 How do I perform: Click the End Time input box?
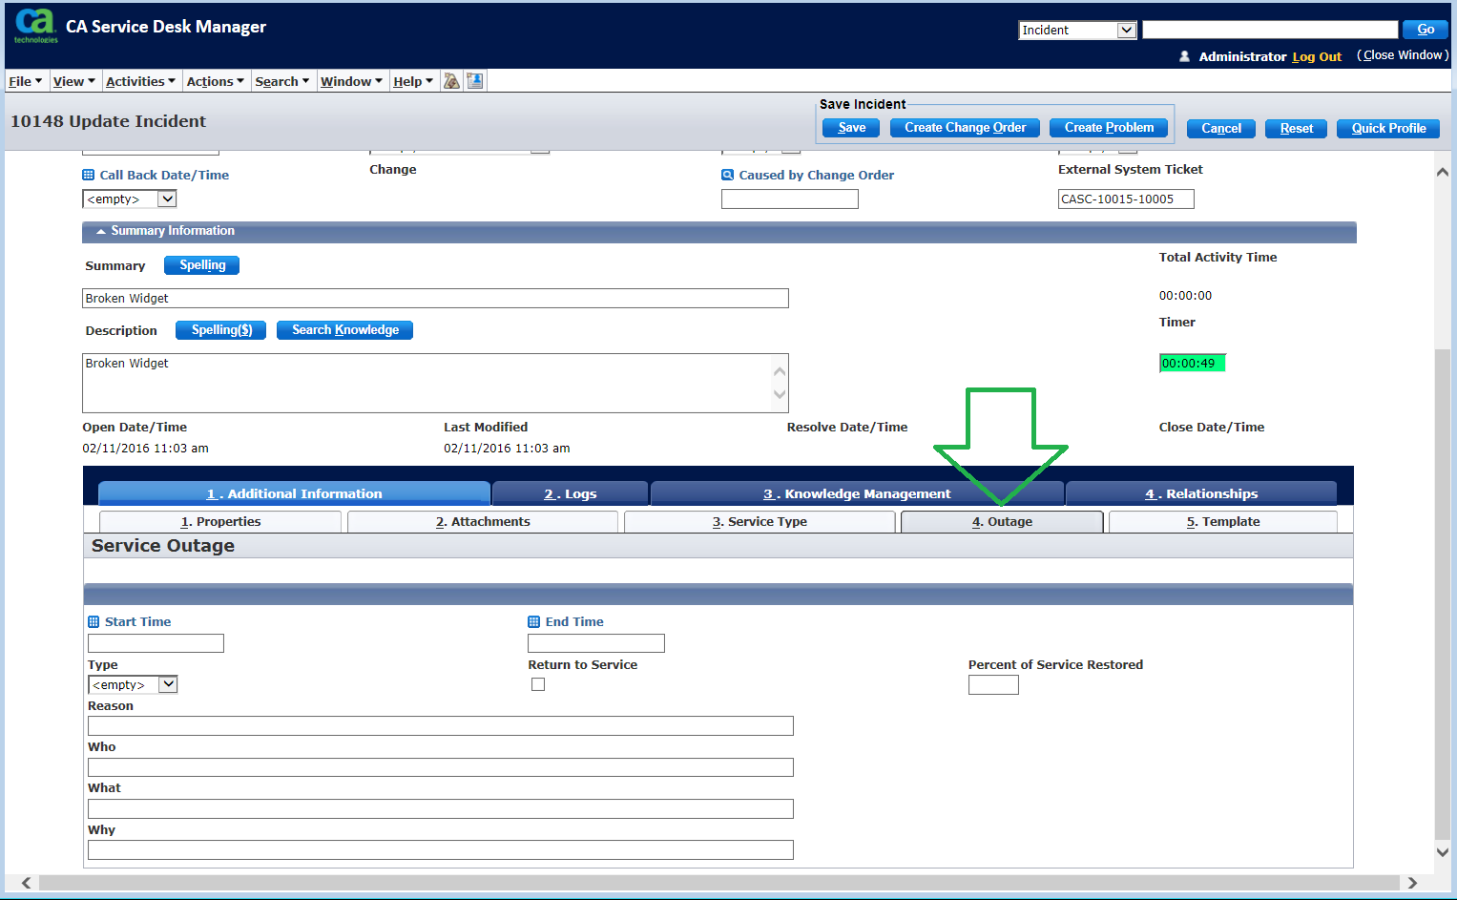coord(596,643)
